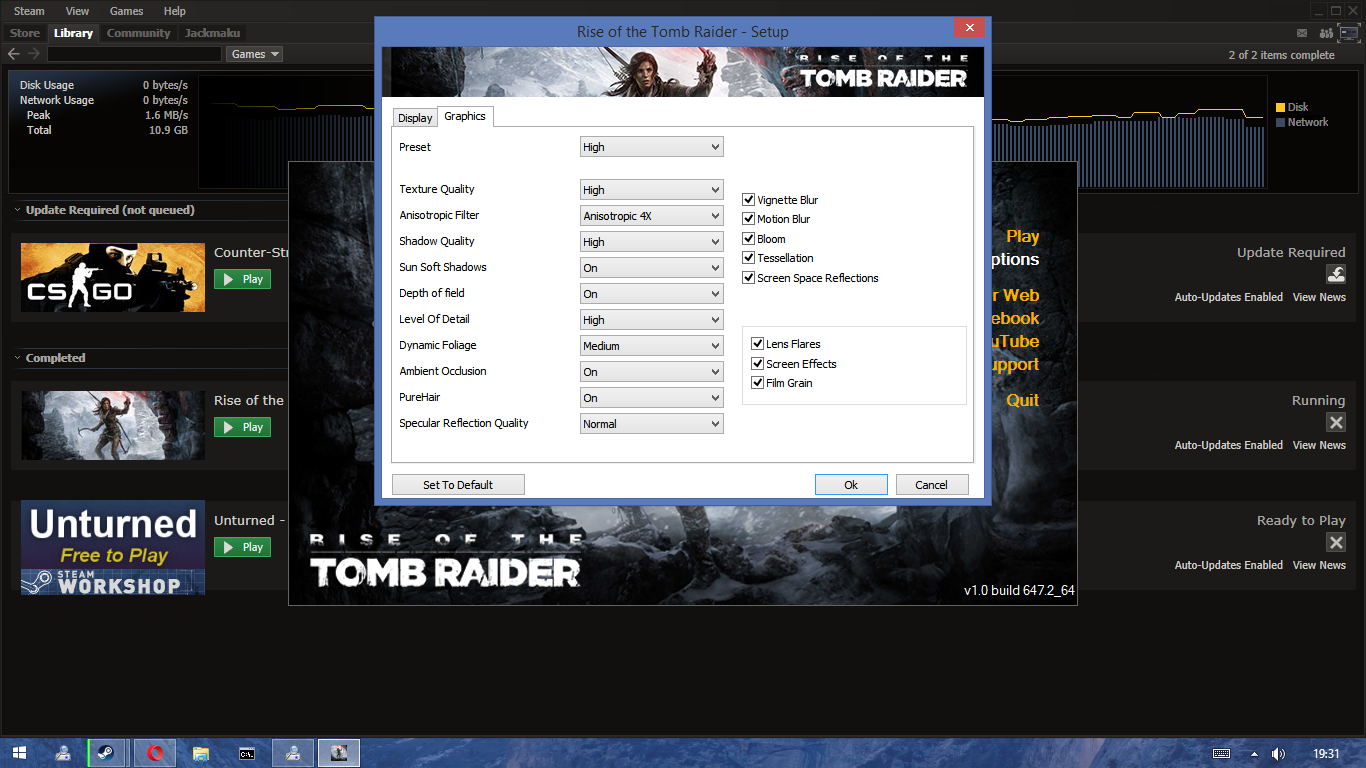Open Opera browser from taskbar
This screenshot has width=1366, height=768.
coord(155,753)
